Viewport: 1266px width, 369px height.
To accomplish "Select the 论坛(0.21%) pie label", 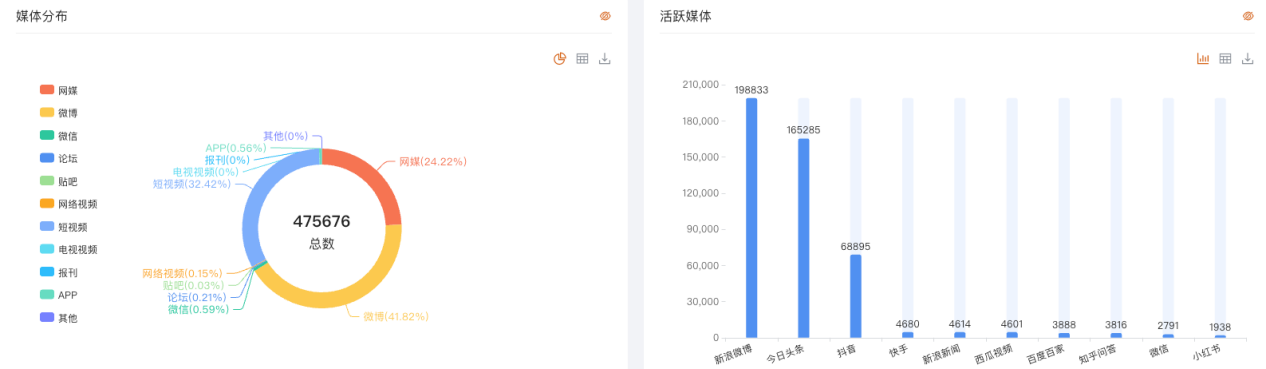I will pyautogui.click(x=198, y=297).
